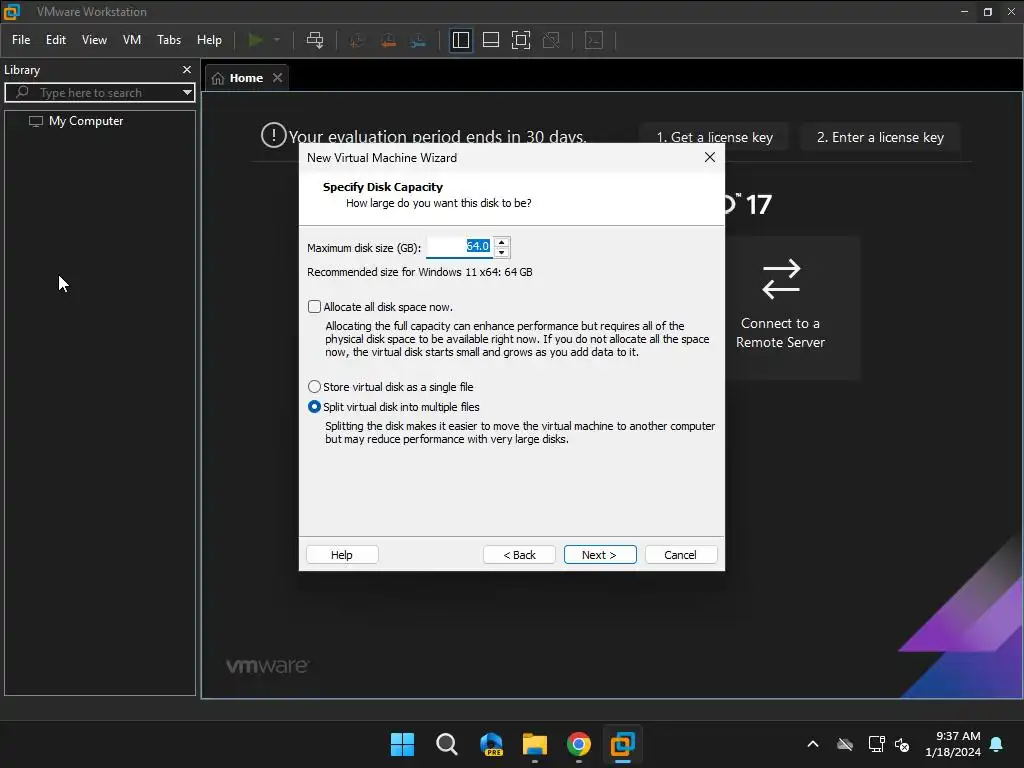The height and width of the screenshot is (768, 1024).
Task: Click the green Power On play button
Action: pos(255,40)
